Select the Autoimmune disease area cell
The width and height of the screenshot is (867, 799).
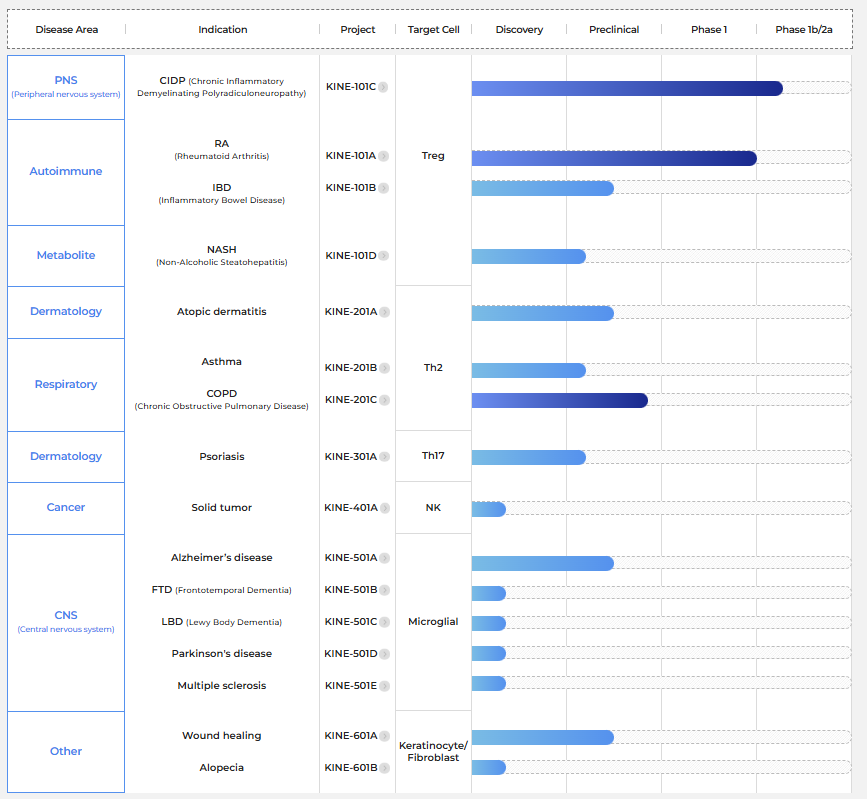[66, 172]
